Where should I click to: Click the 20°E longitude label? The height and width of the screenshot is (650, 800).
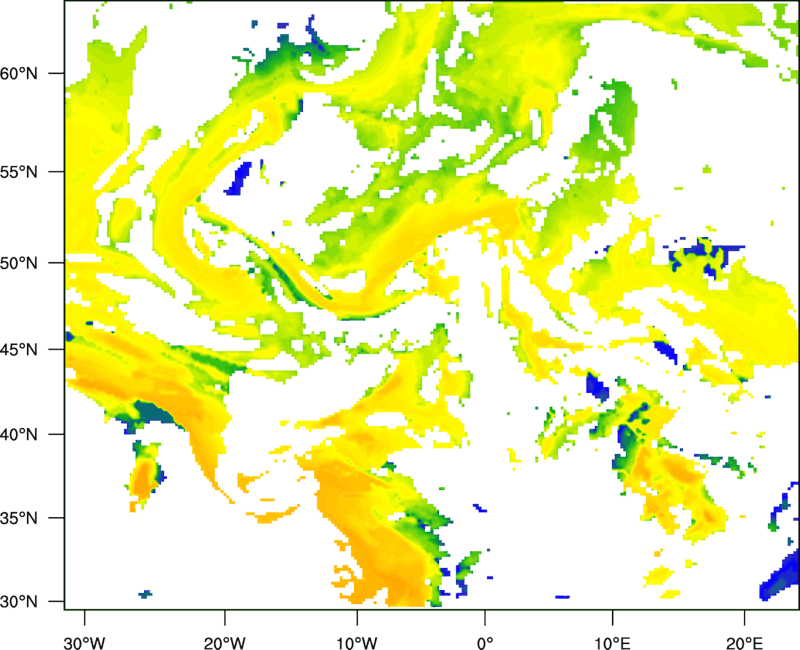tap(744, 643)
